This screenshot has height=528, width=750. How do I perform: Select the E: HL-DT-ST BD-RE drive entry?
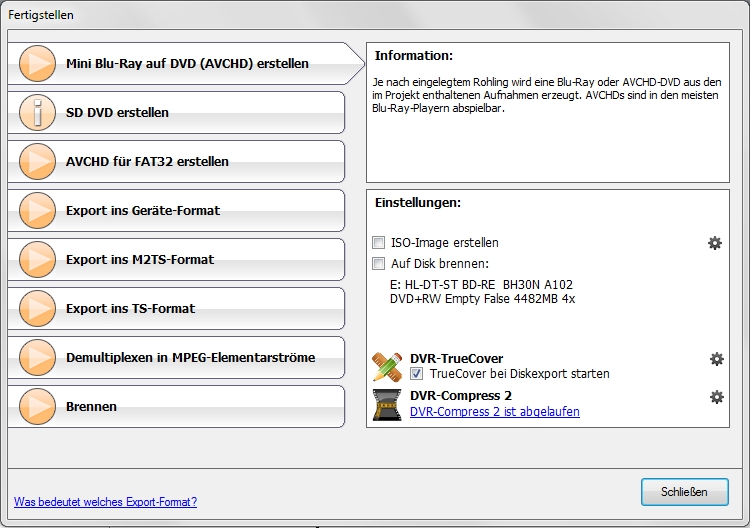point(482,292)
